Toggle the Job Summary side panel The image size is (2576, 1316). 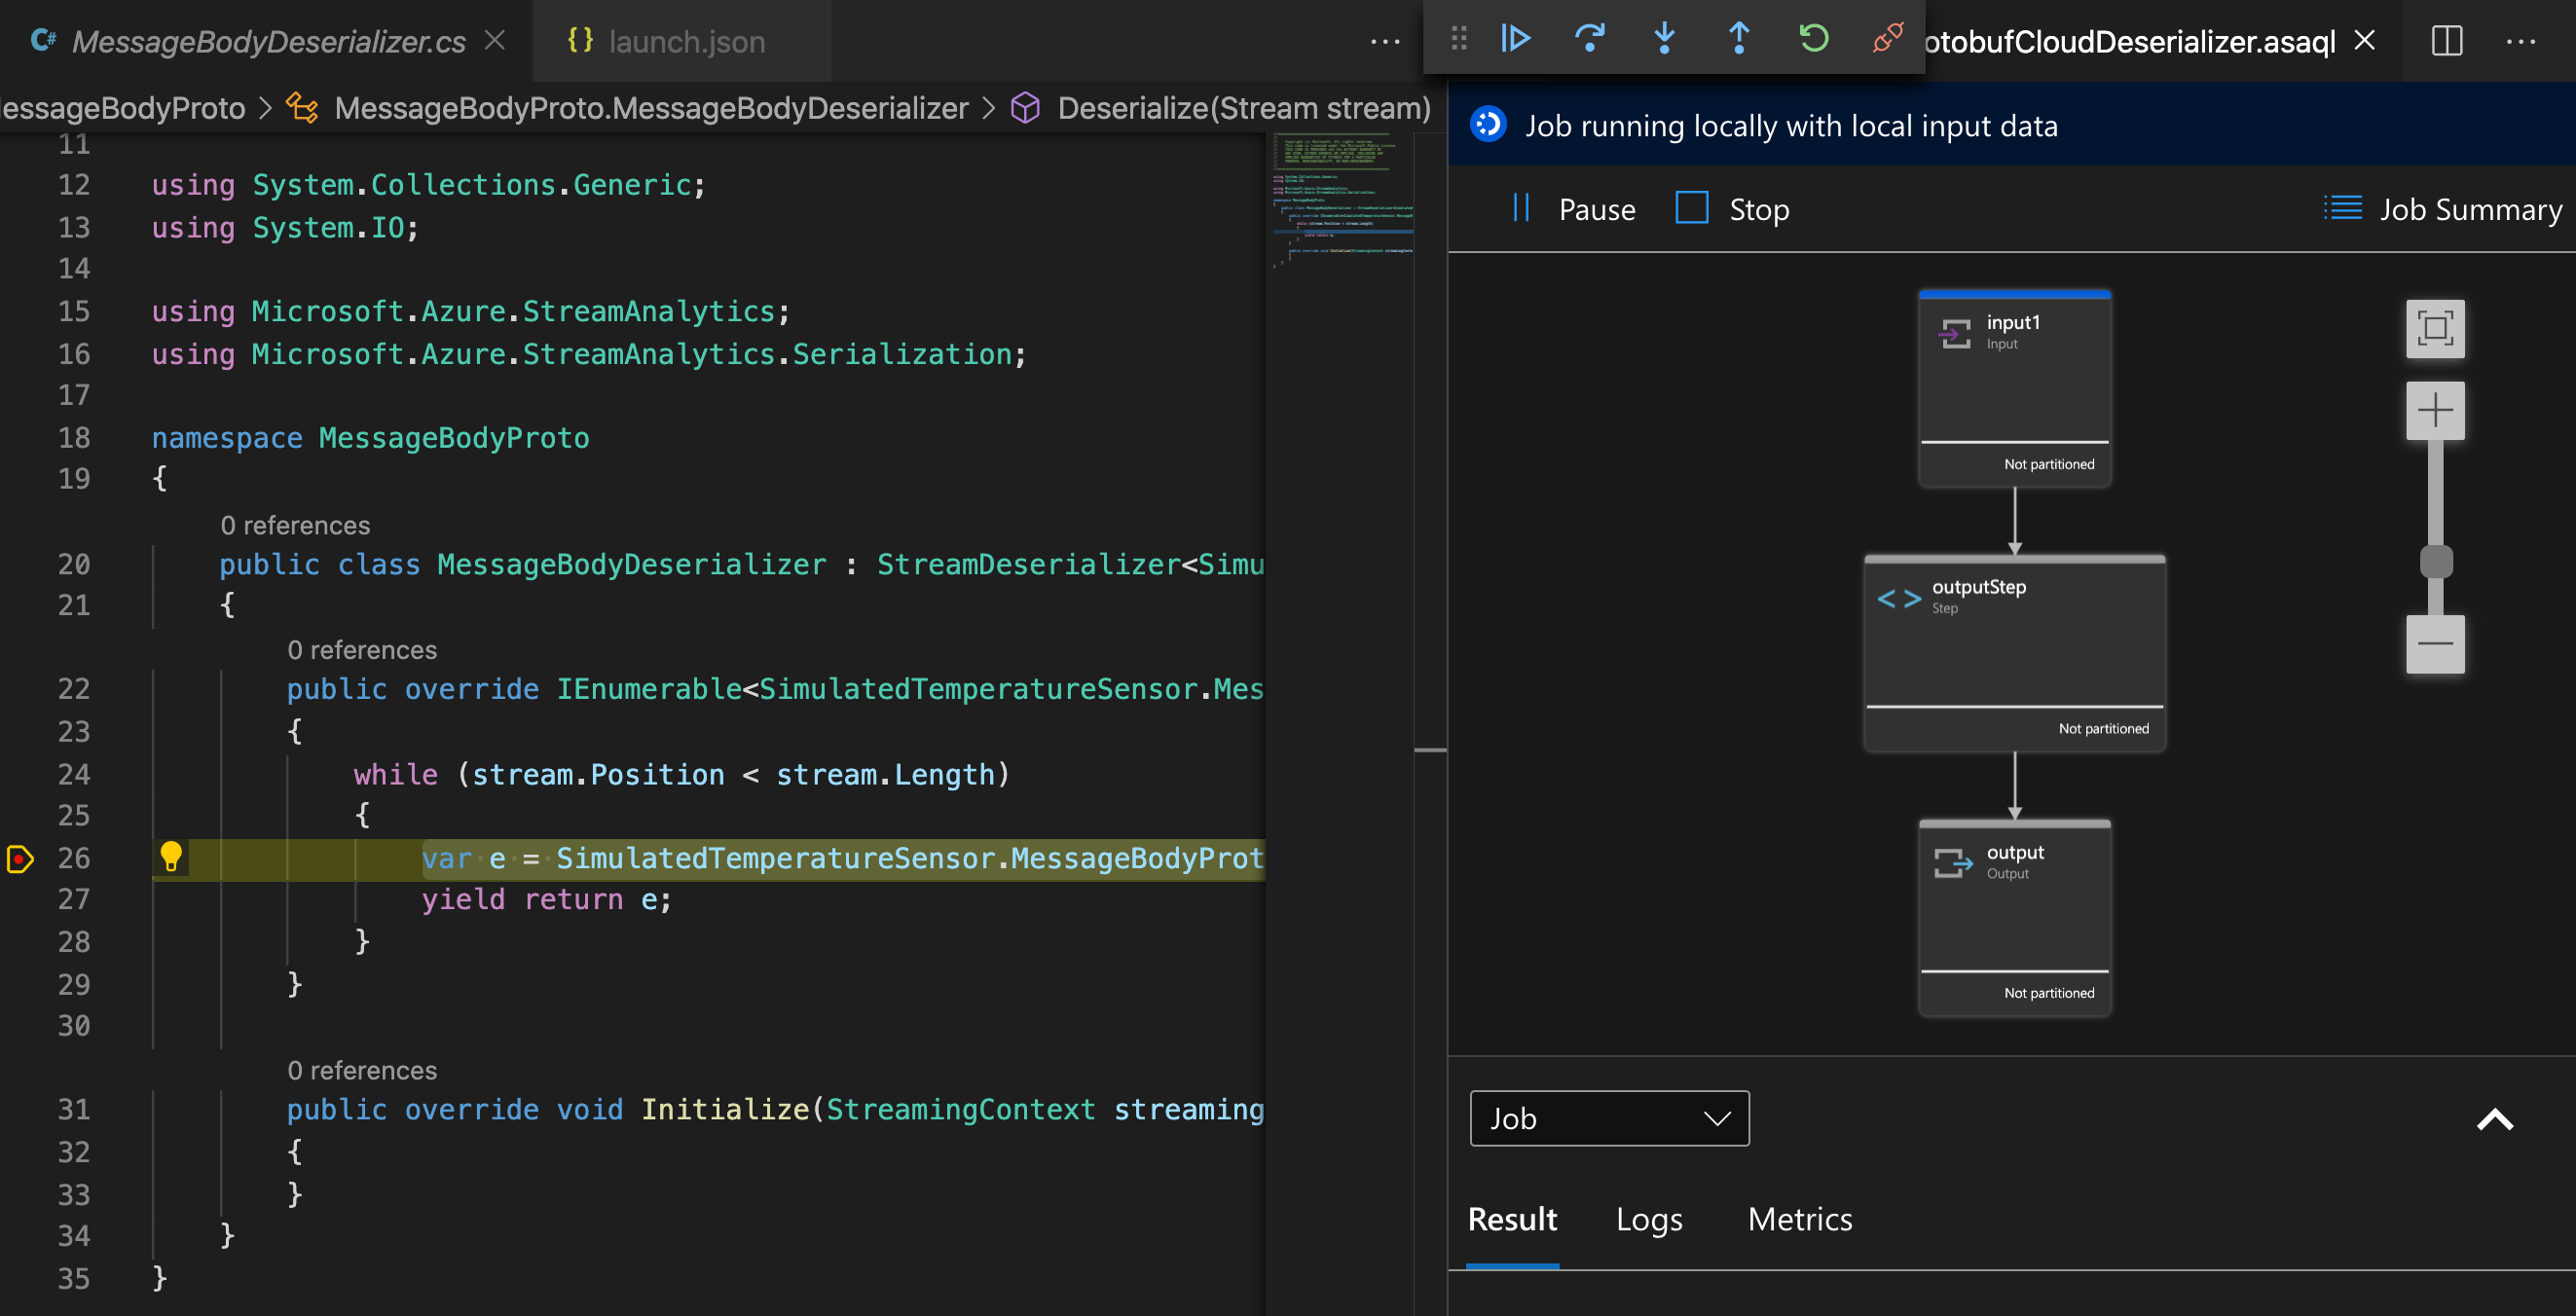(2444, 206)
